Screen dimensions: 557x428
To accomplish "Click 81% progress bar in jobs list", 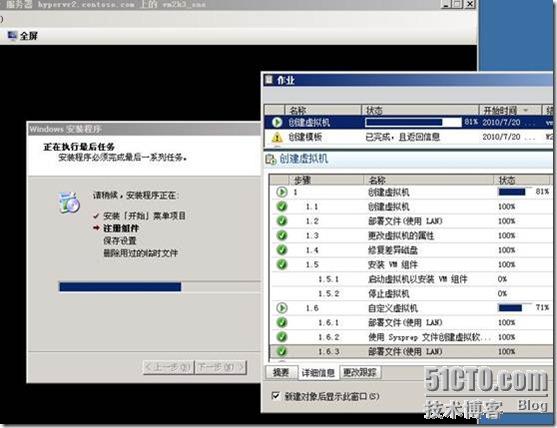I will click(413, 123).
